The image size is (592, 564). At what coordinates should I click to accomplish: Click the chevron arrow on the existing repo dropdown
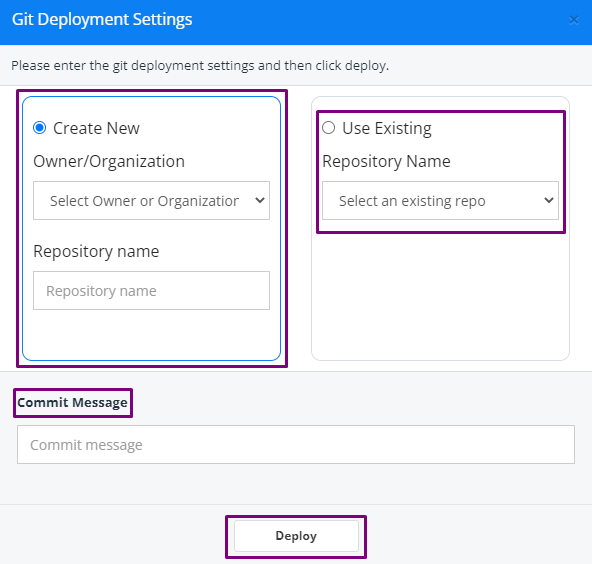pyautogui.click(x=549, y=200)
